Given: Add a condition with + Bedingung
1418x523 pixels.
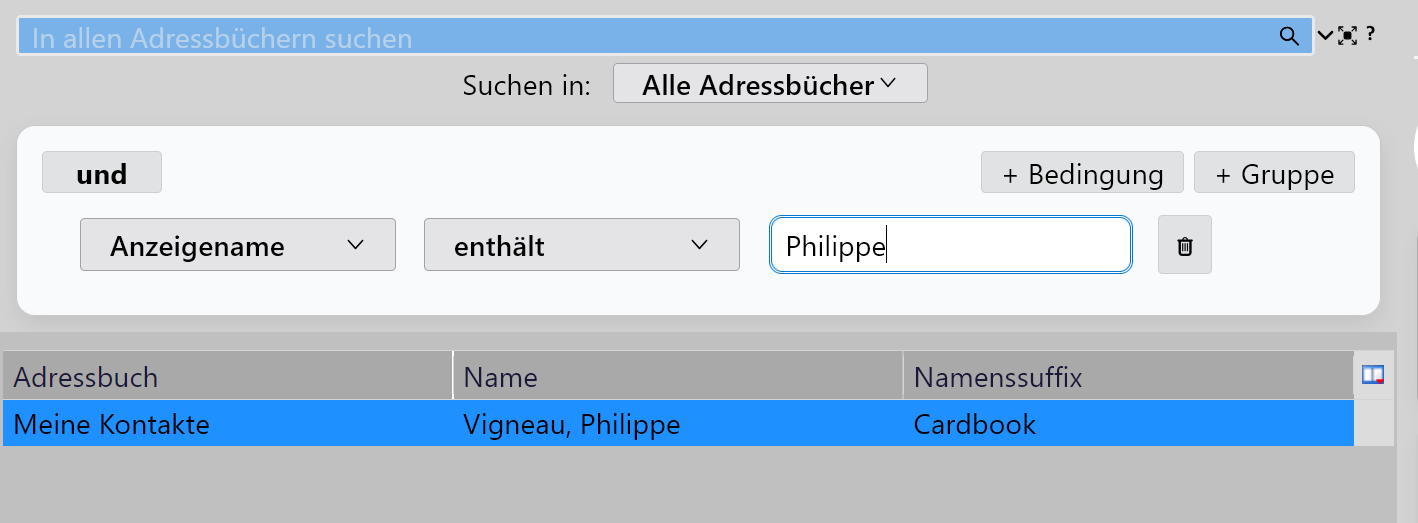Looking at the screenshot, I should point(1082,173).
